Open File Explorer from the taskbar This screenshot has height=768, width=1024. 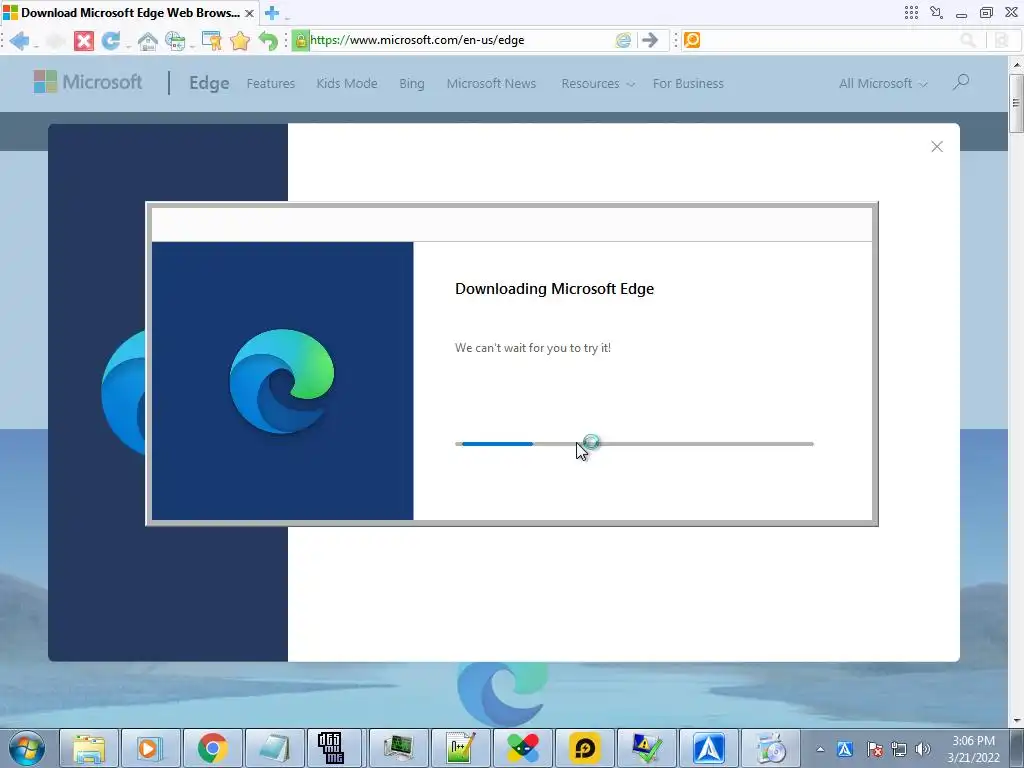[89, 748]
